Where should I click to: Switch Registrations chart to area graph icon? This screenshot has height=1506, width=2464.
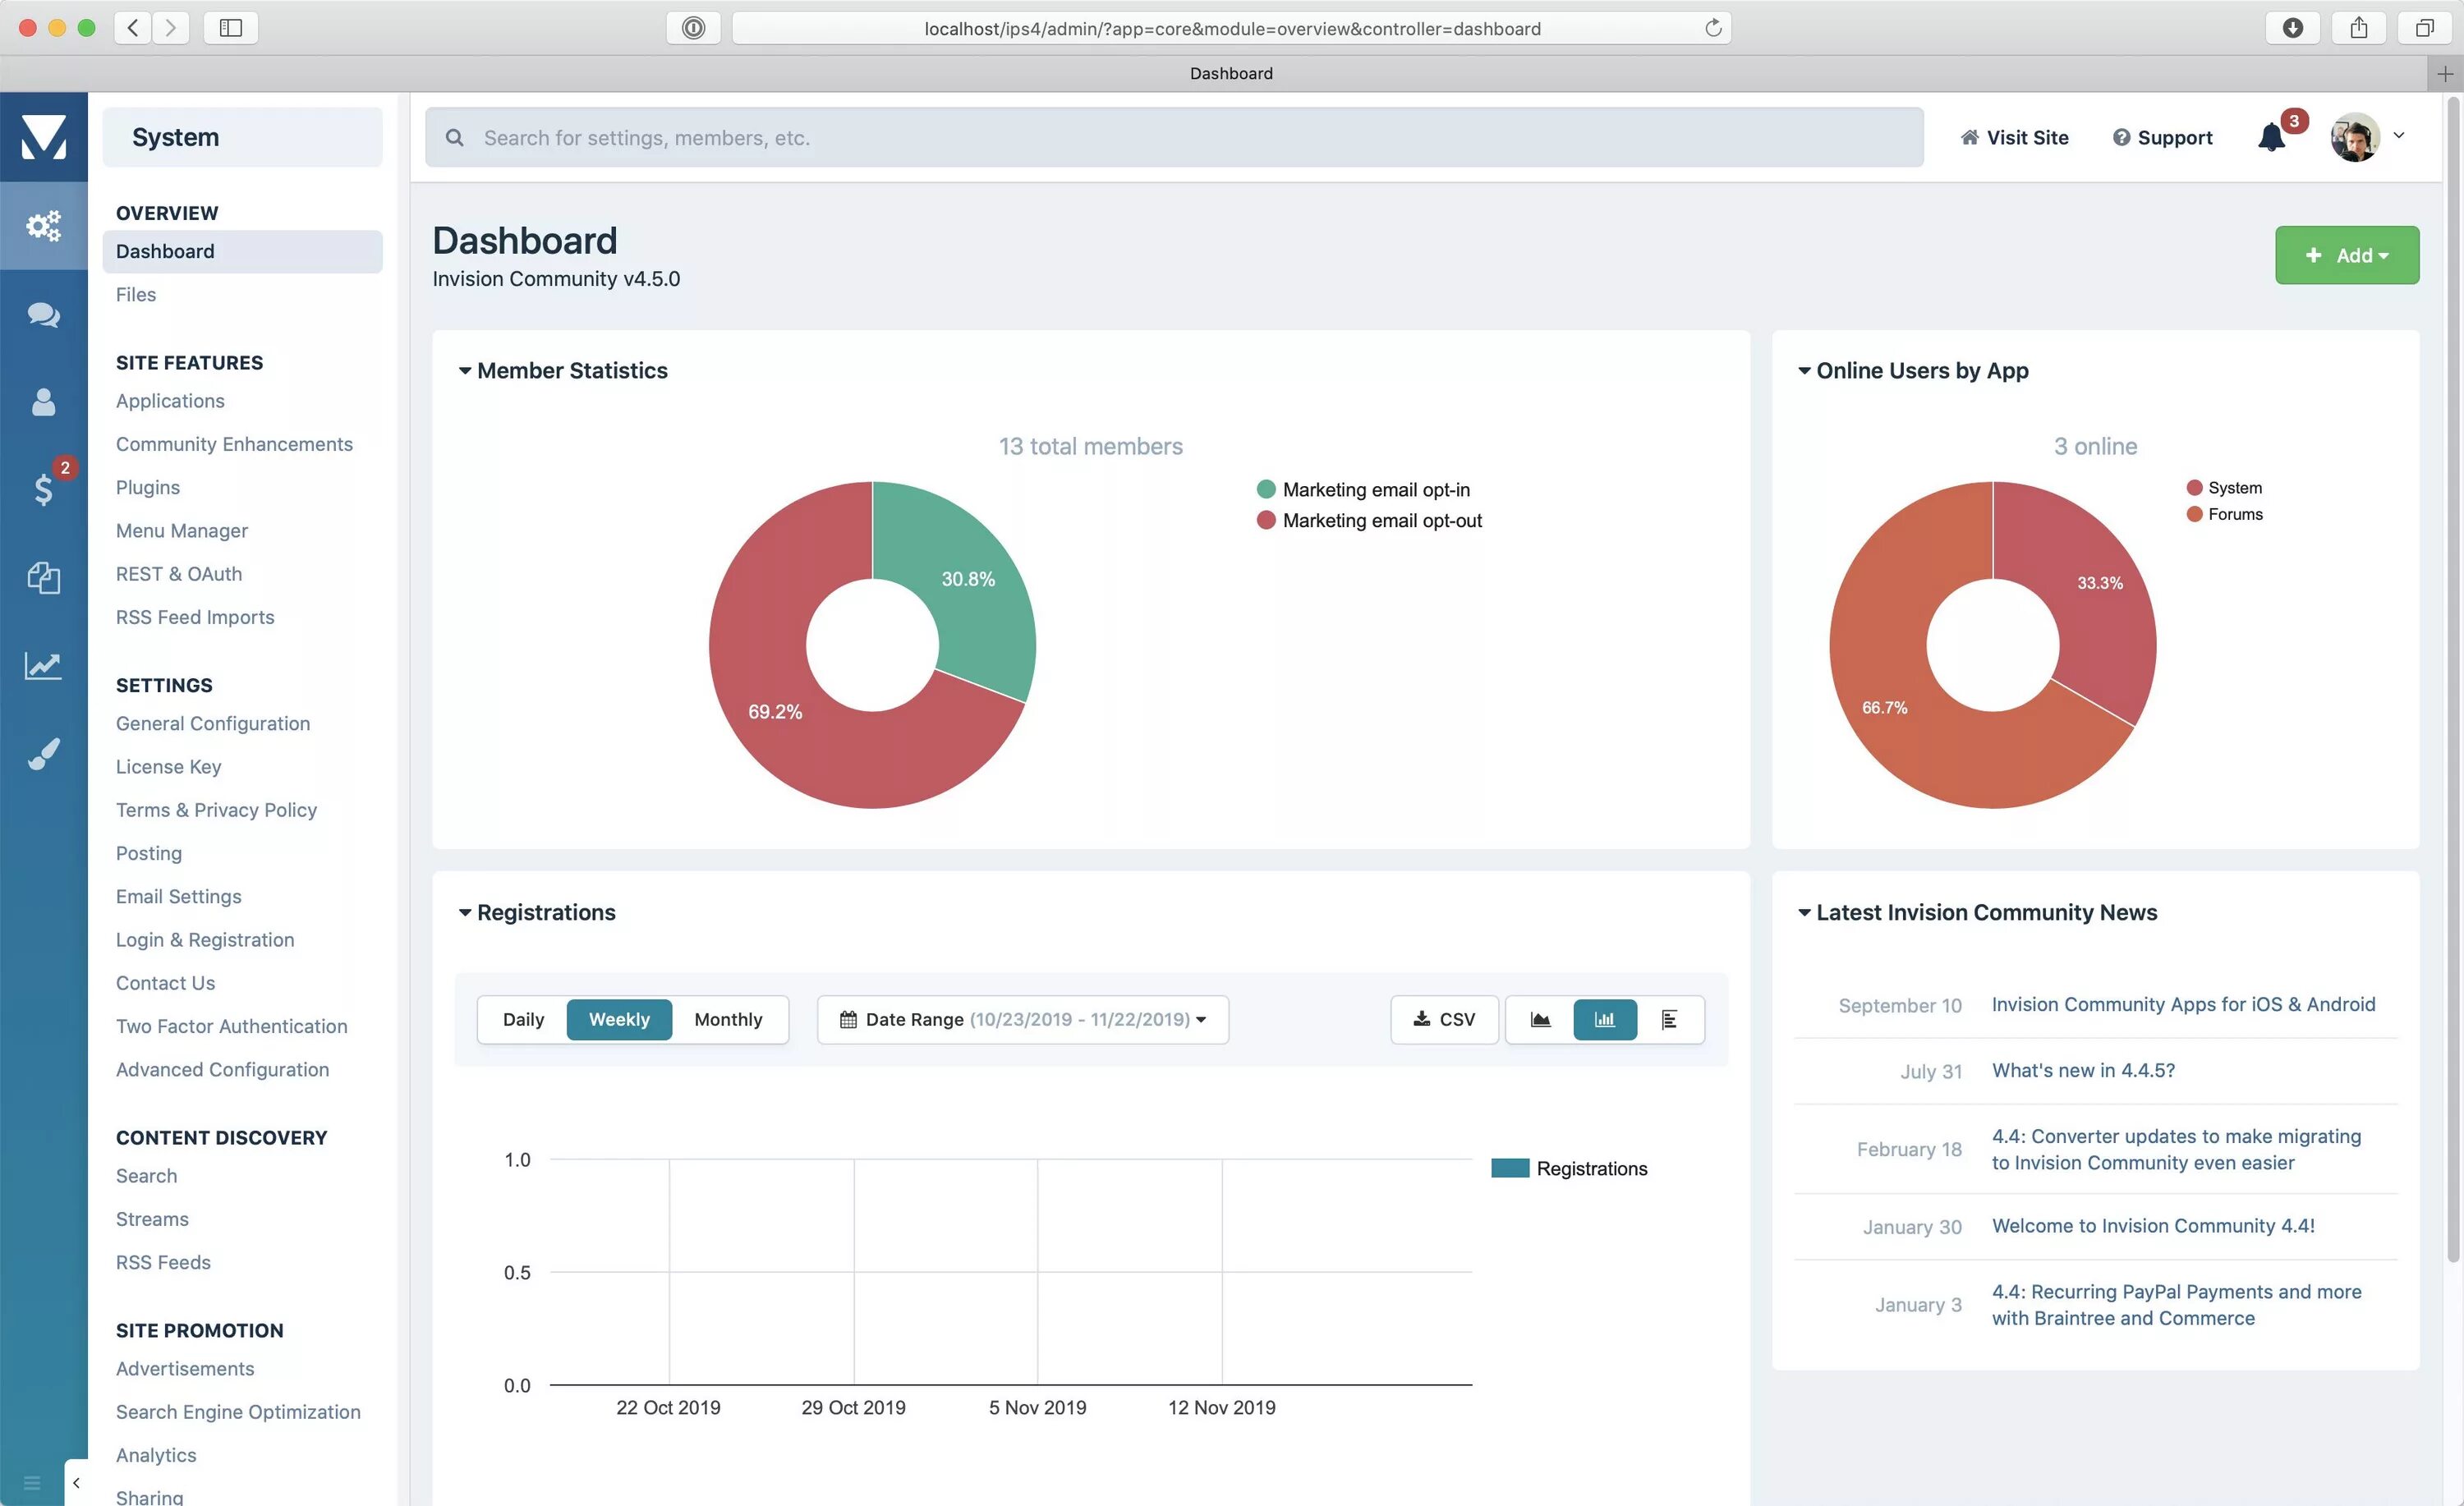click(1540, 1019)
